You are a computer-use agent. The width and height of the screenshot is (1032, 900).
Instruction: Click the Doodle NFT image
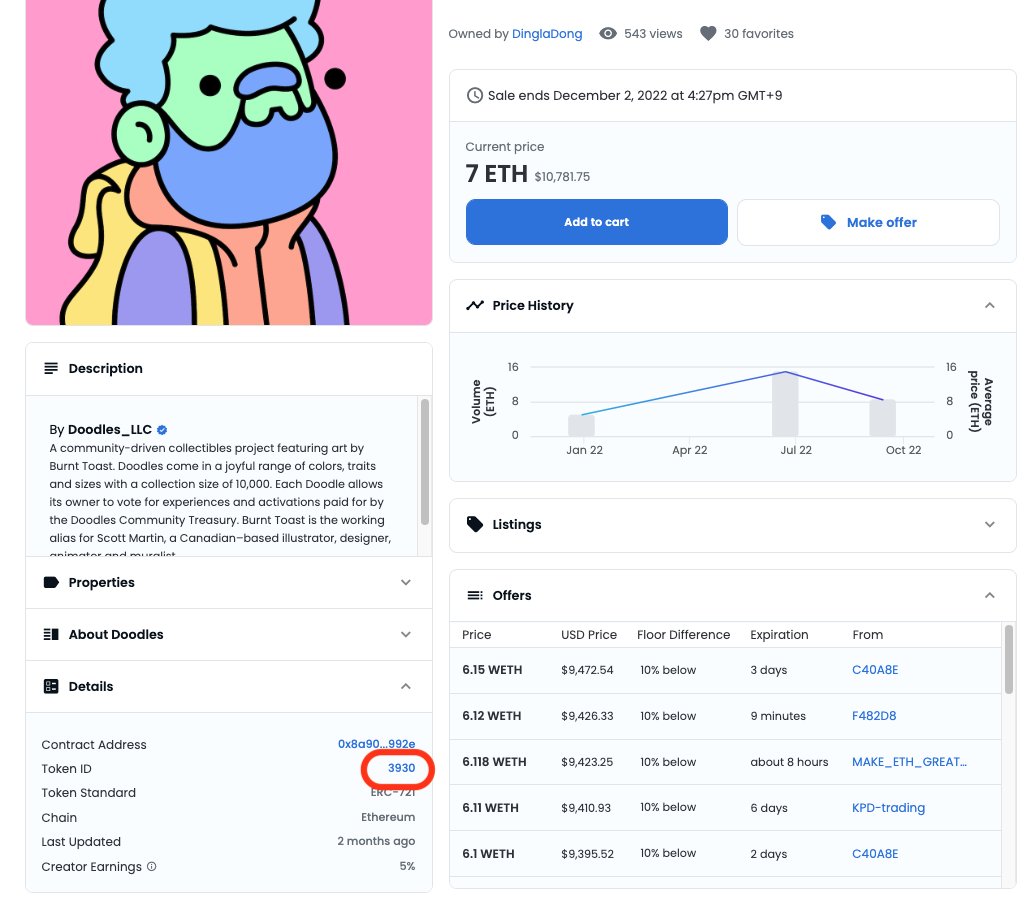click(229, 162)
